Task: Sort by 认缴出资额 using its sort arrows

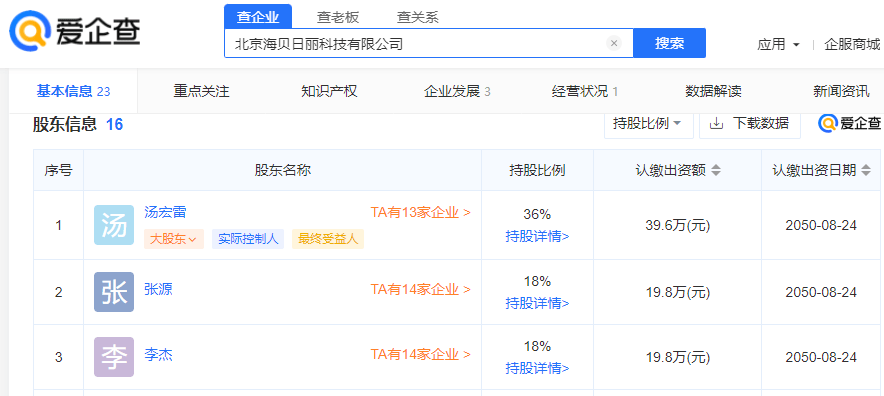Action: [x=716, y=170]
